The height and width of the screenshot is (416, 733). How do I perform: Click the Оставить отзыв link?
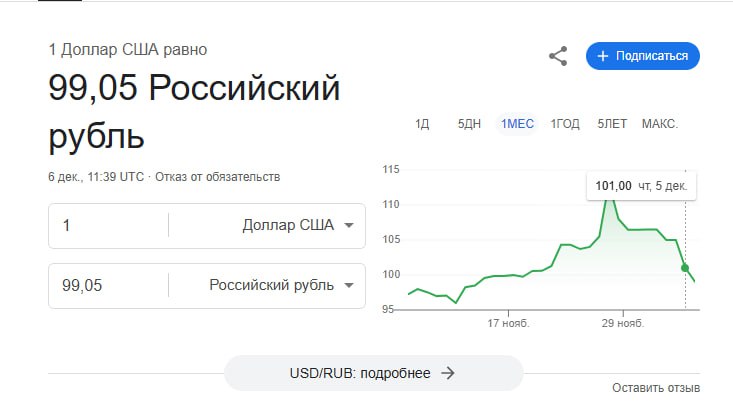tap(655, 388)
